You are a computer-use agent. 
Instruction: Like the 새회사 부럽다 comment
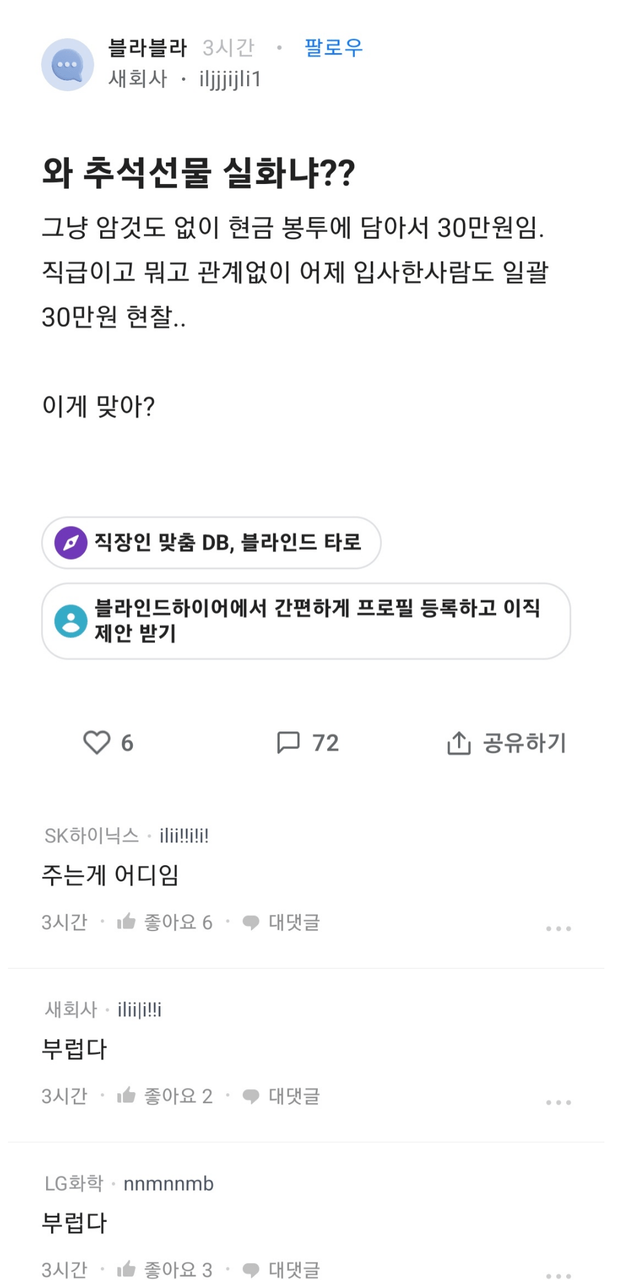click(x=126, y=1096)
